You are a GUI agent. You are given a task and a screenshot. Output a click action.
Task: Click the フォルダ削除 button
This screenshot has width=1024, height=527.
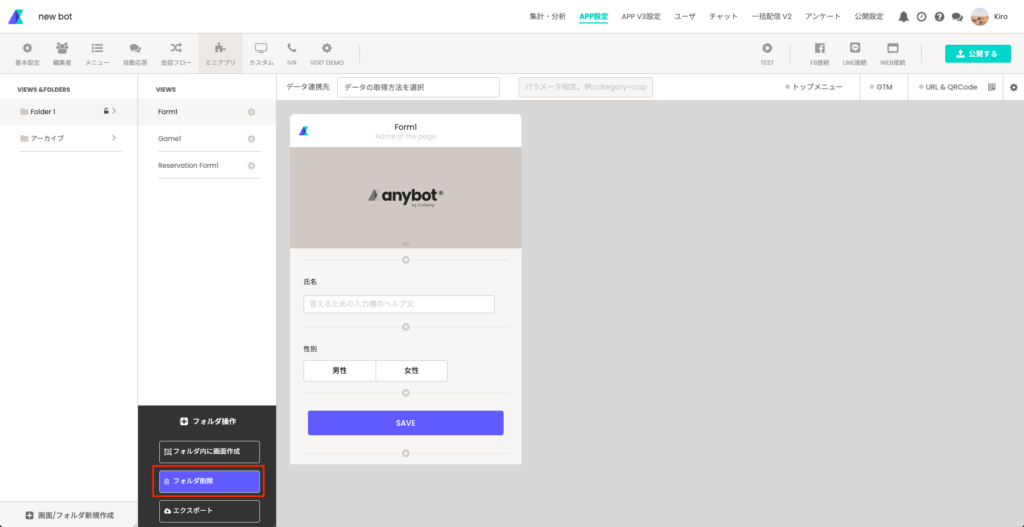[x=209, y=481]
